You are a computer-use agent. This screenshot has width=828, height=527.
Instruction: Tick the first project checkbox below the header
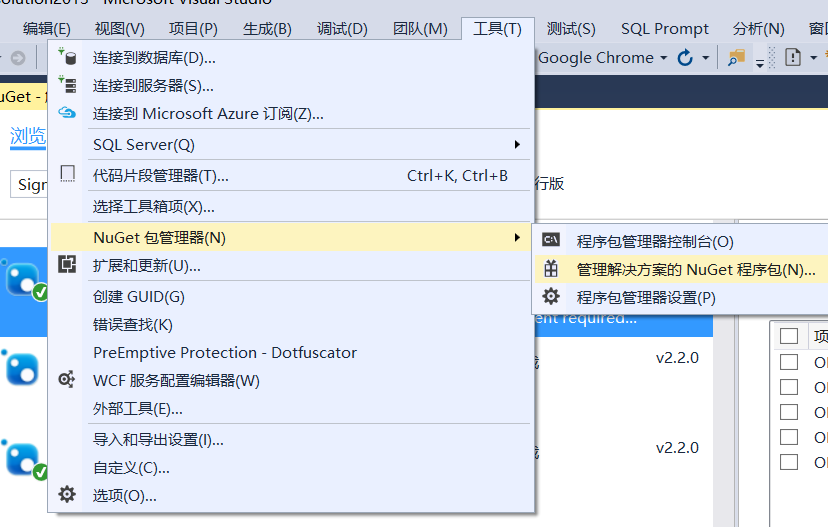coord(789,362)
